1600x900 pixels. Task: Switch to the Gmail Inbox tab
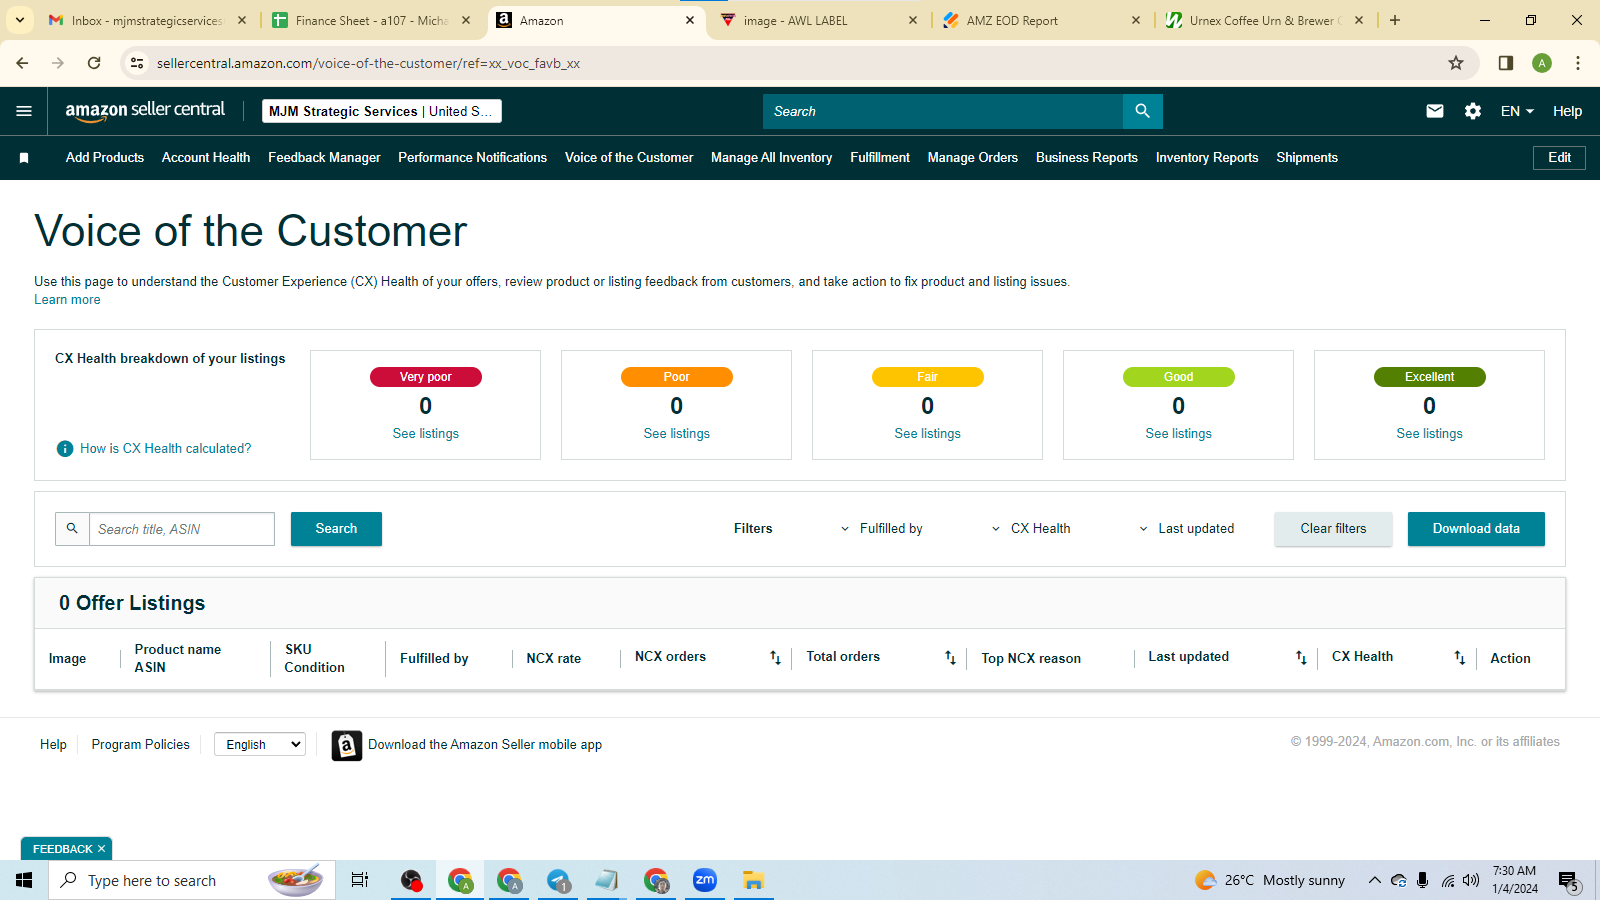click(x=148, y=20)
